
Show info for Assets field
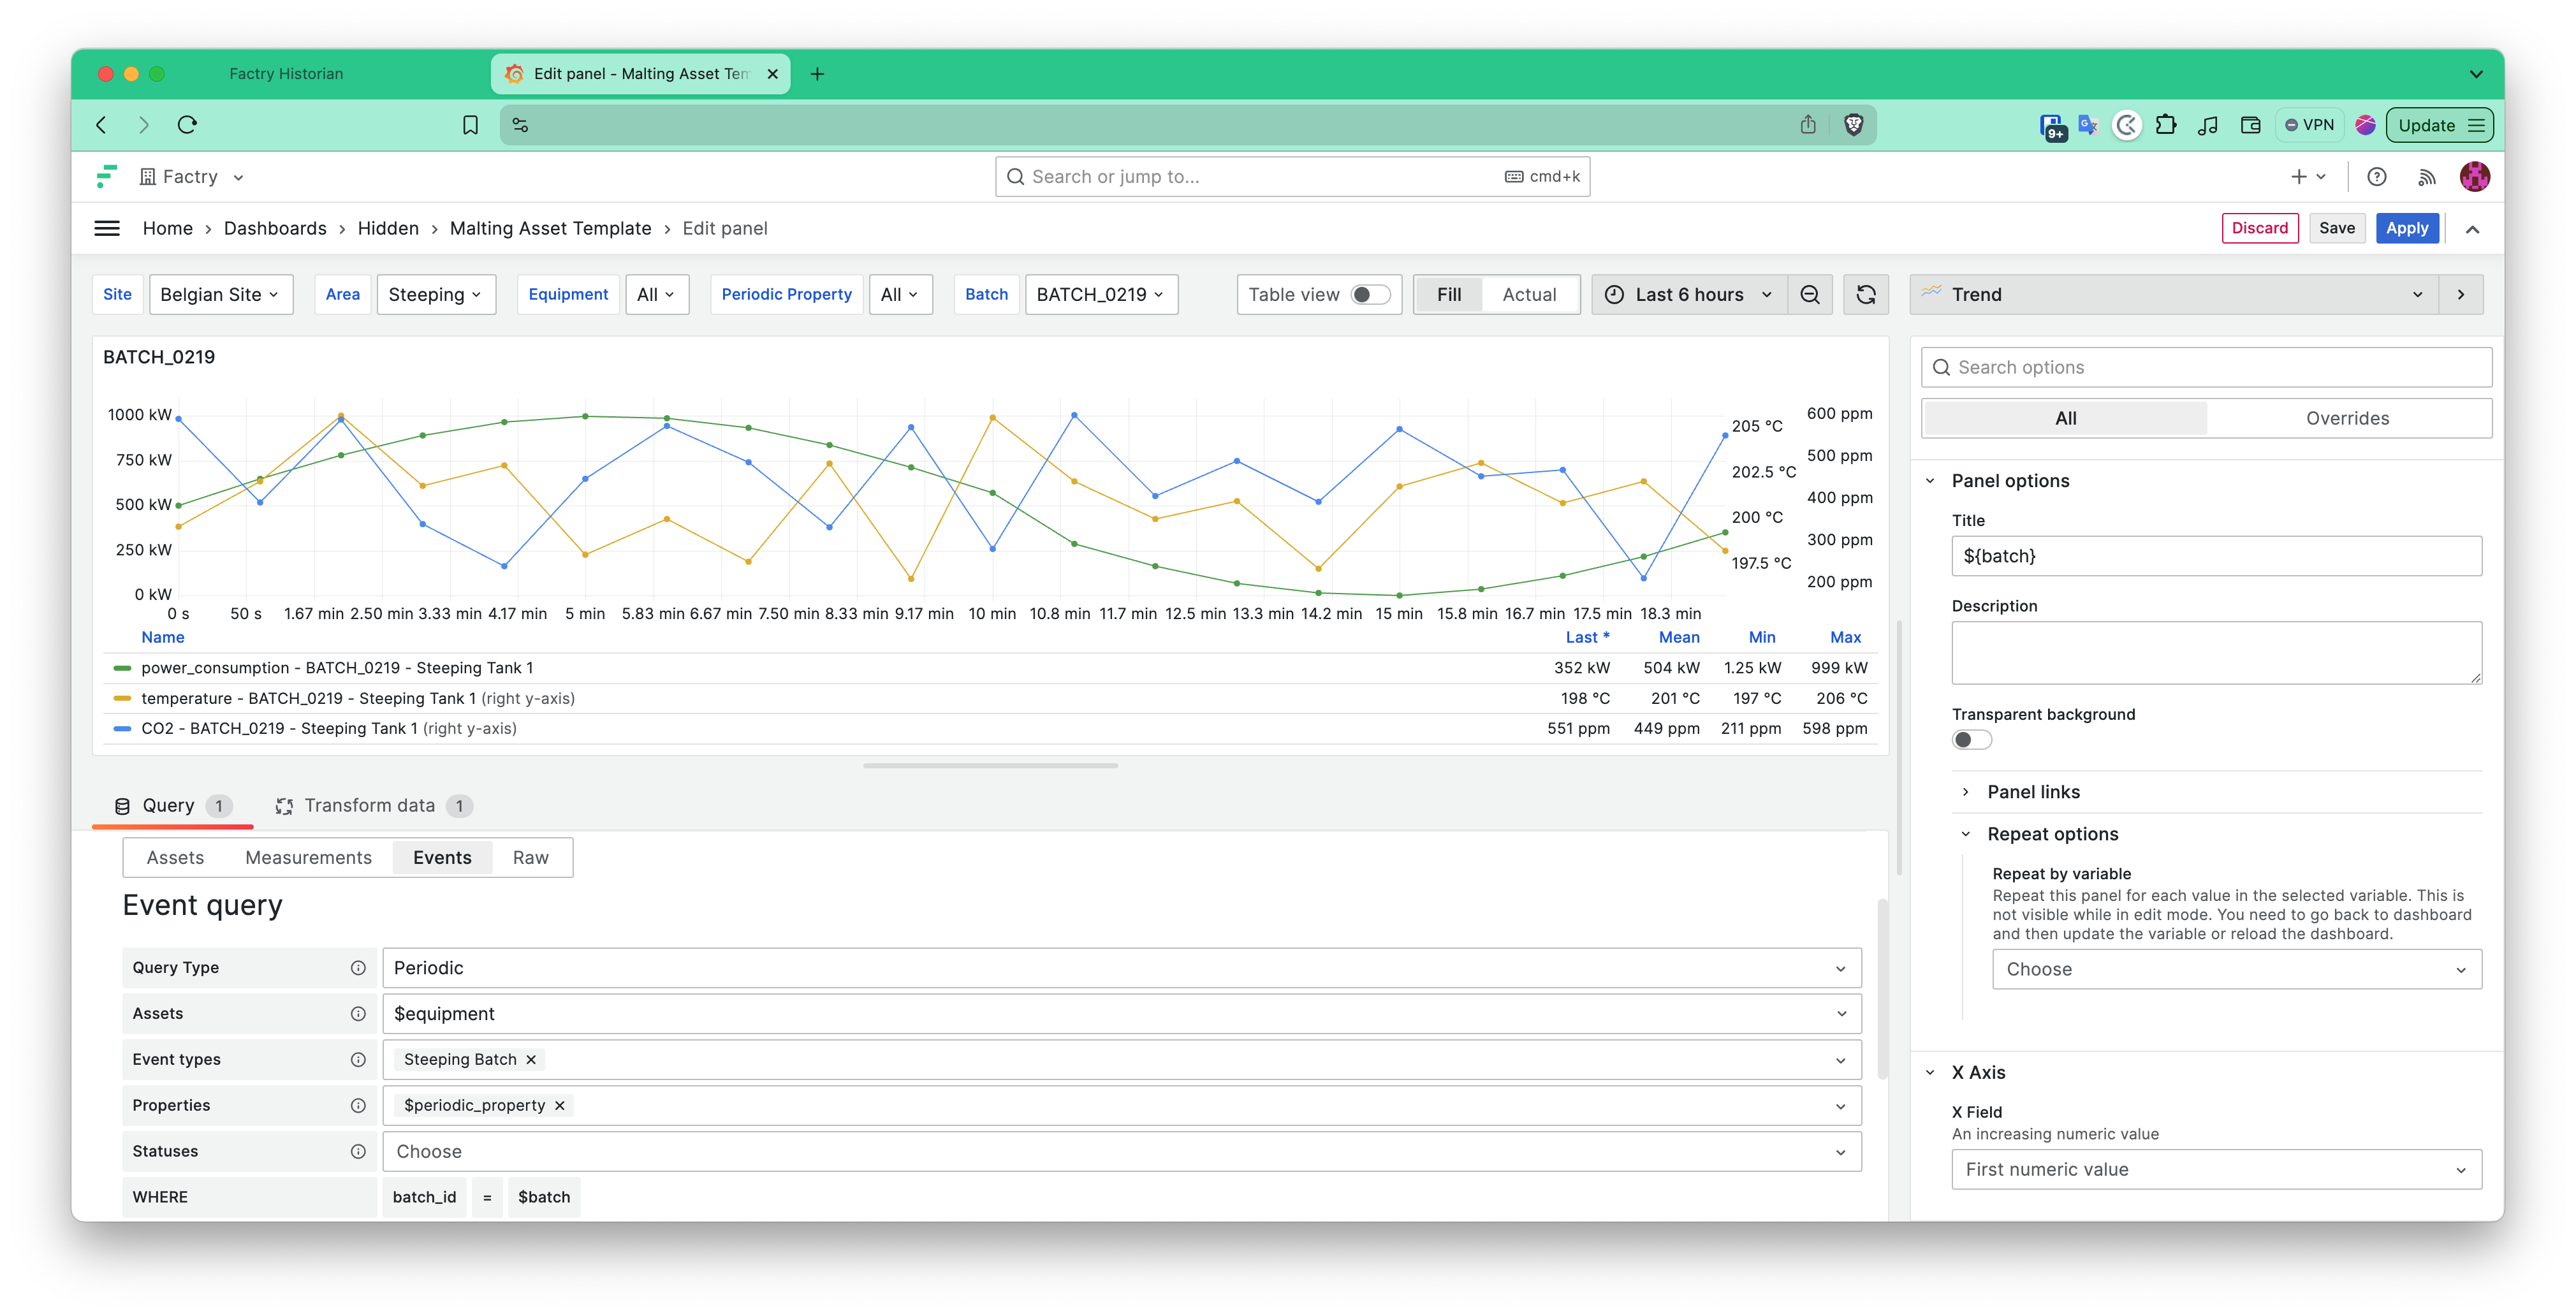click(x=358, y=1013)
